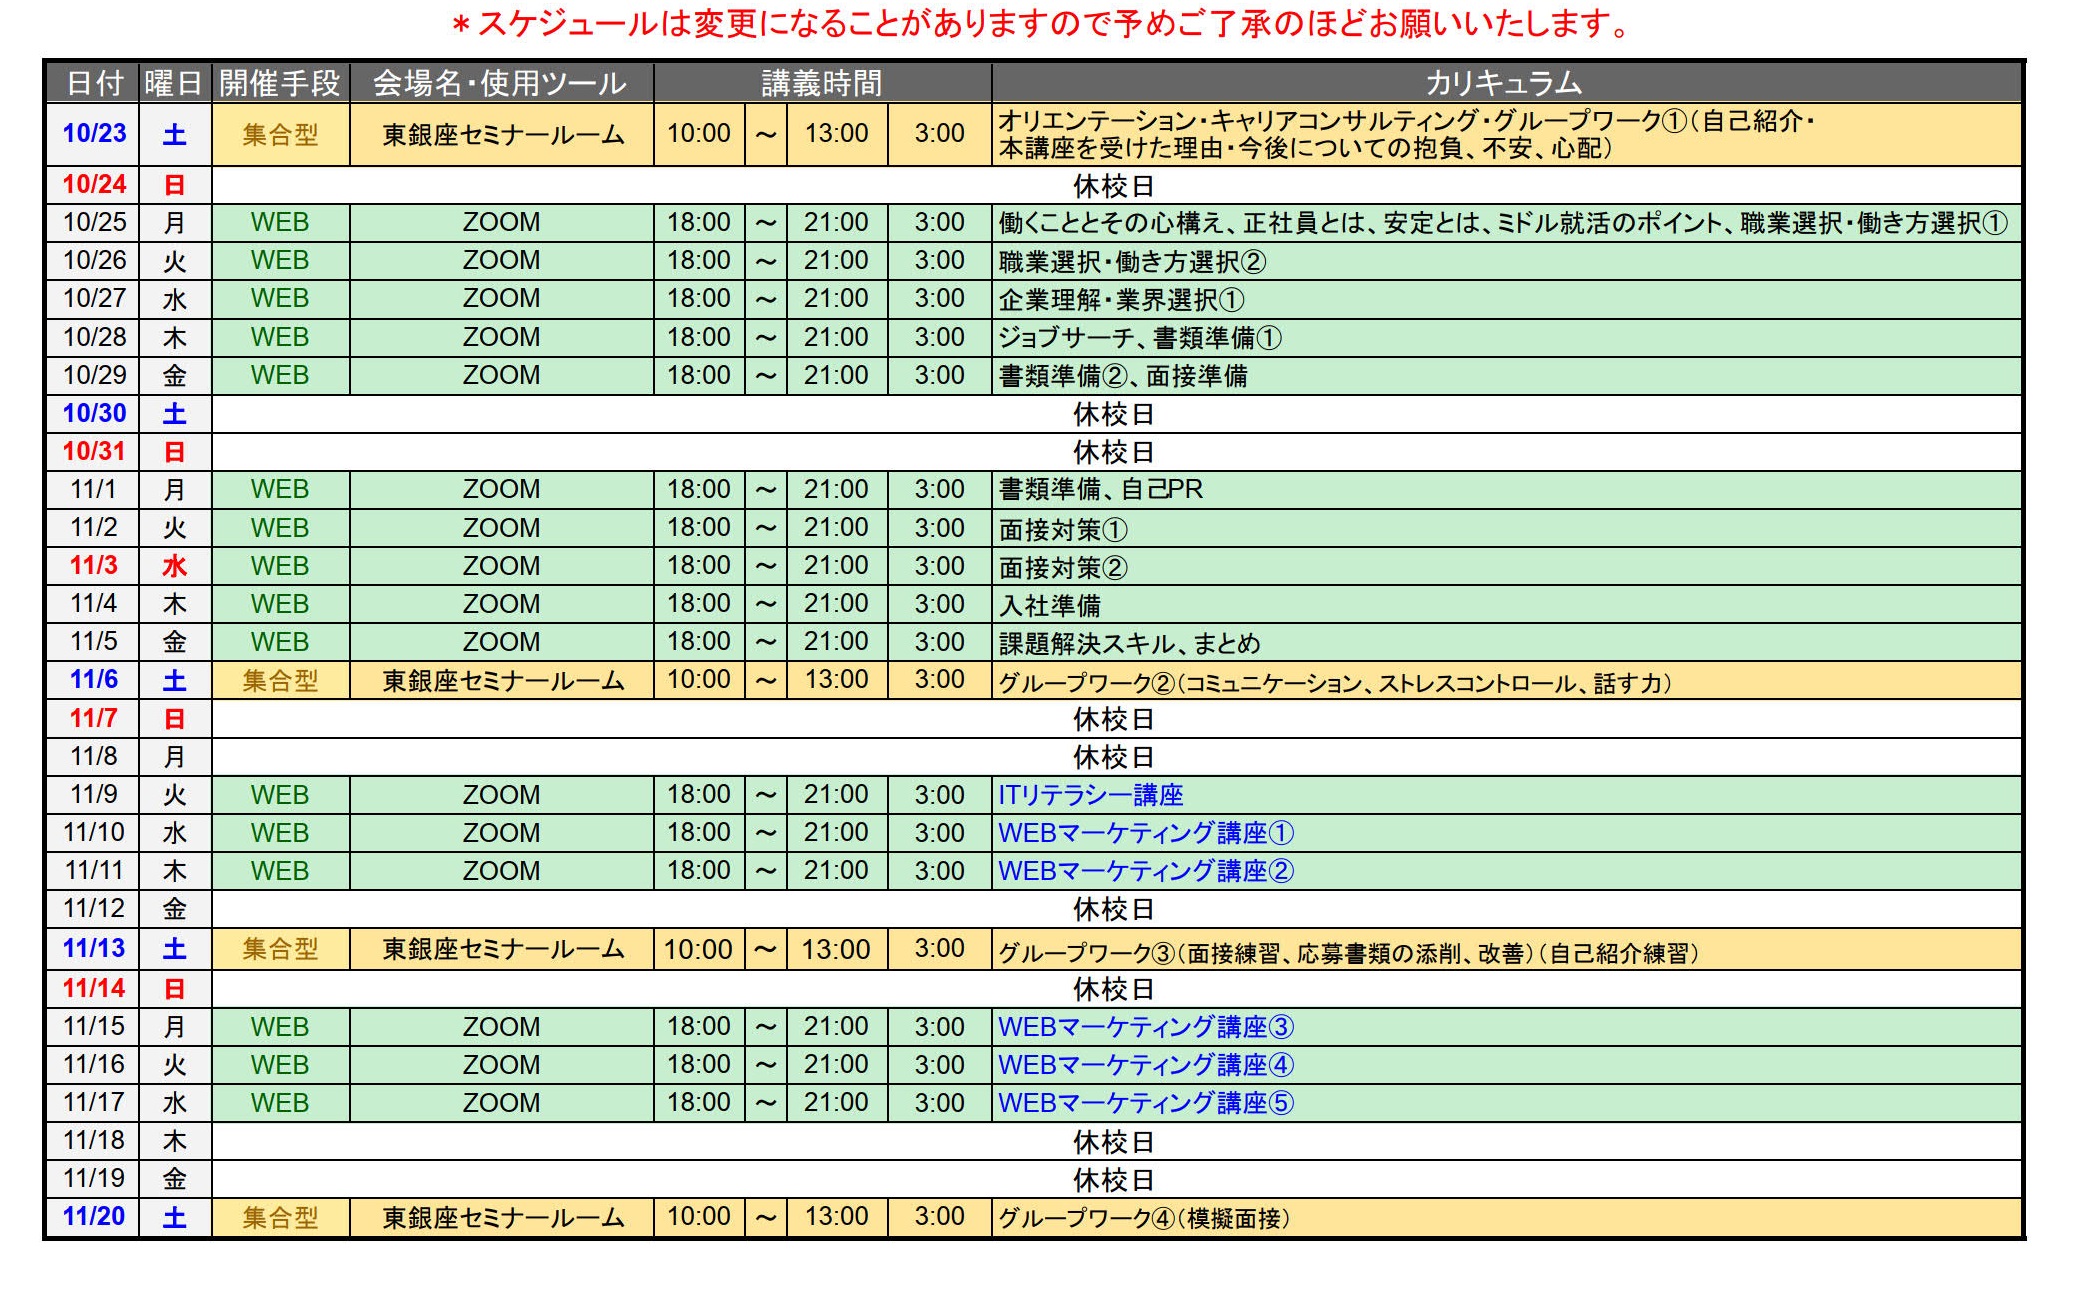Select the 11/14 date cell
This screenshot has height=1301, width=2081.
click(93, 988)
